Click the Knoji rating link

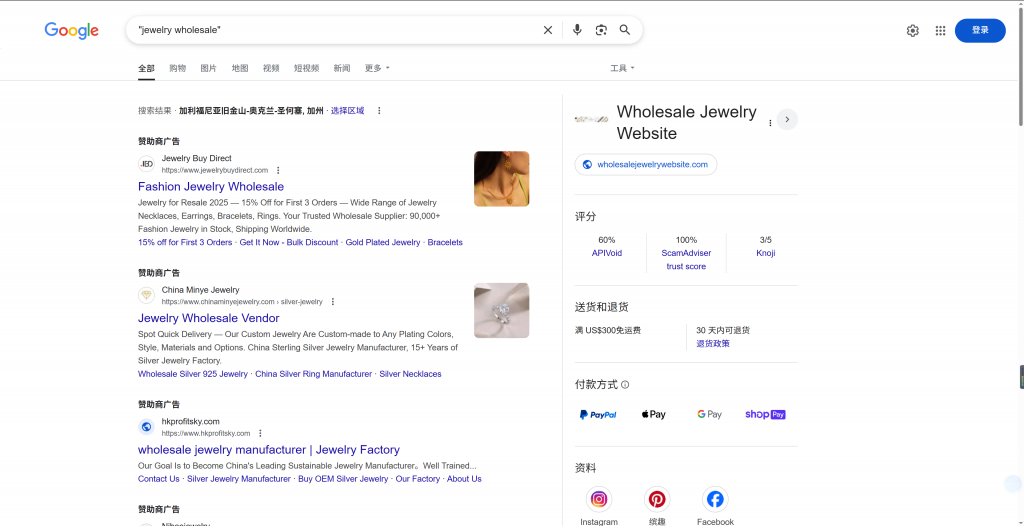pyautogui.click(x=765, y=253)
